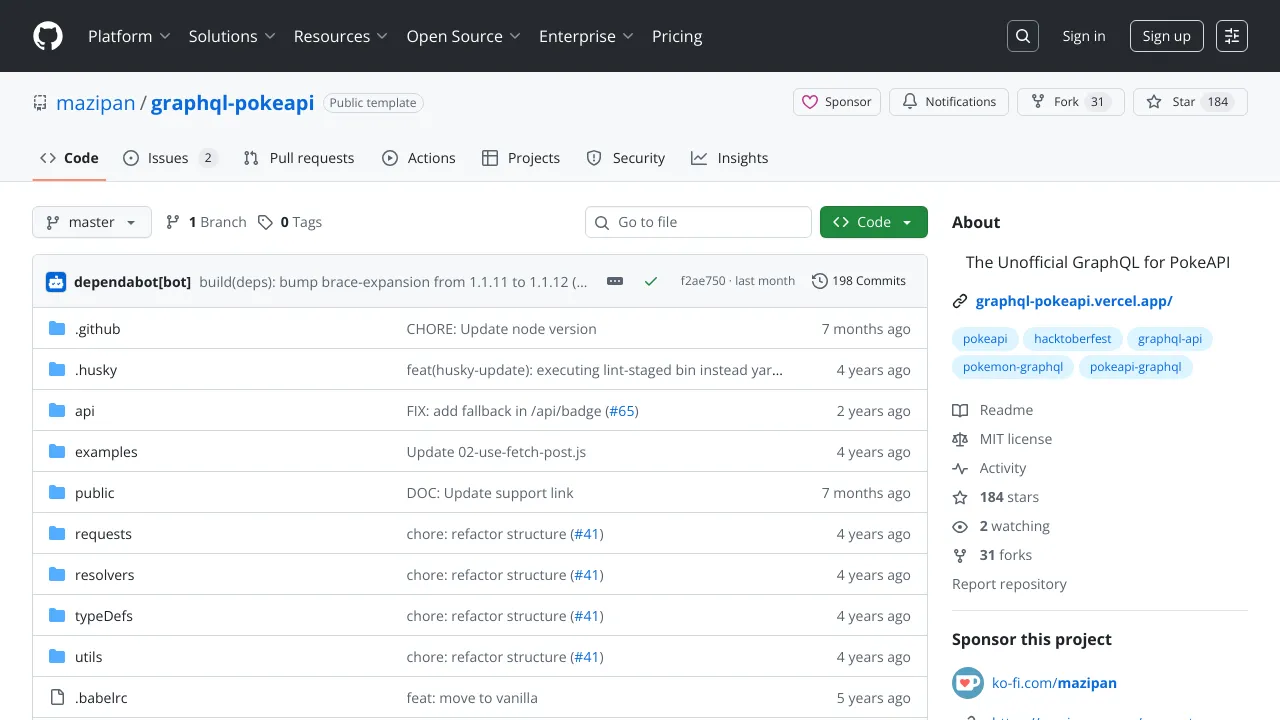Screen dimensions: 1280x720
Task: Open the Resources dropdown menu
Action: [340, 36]
